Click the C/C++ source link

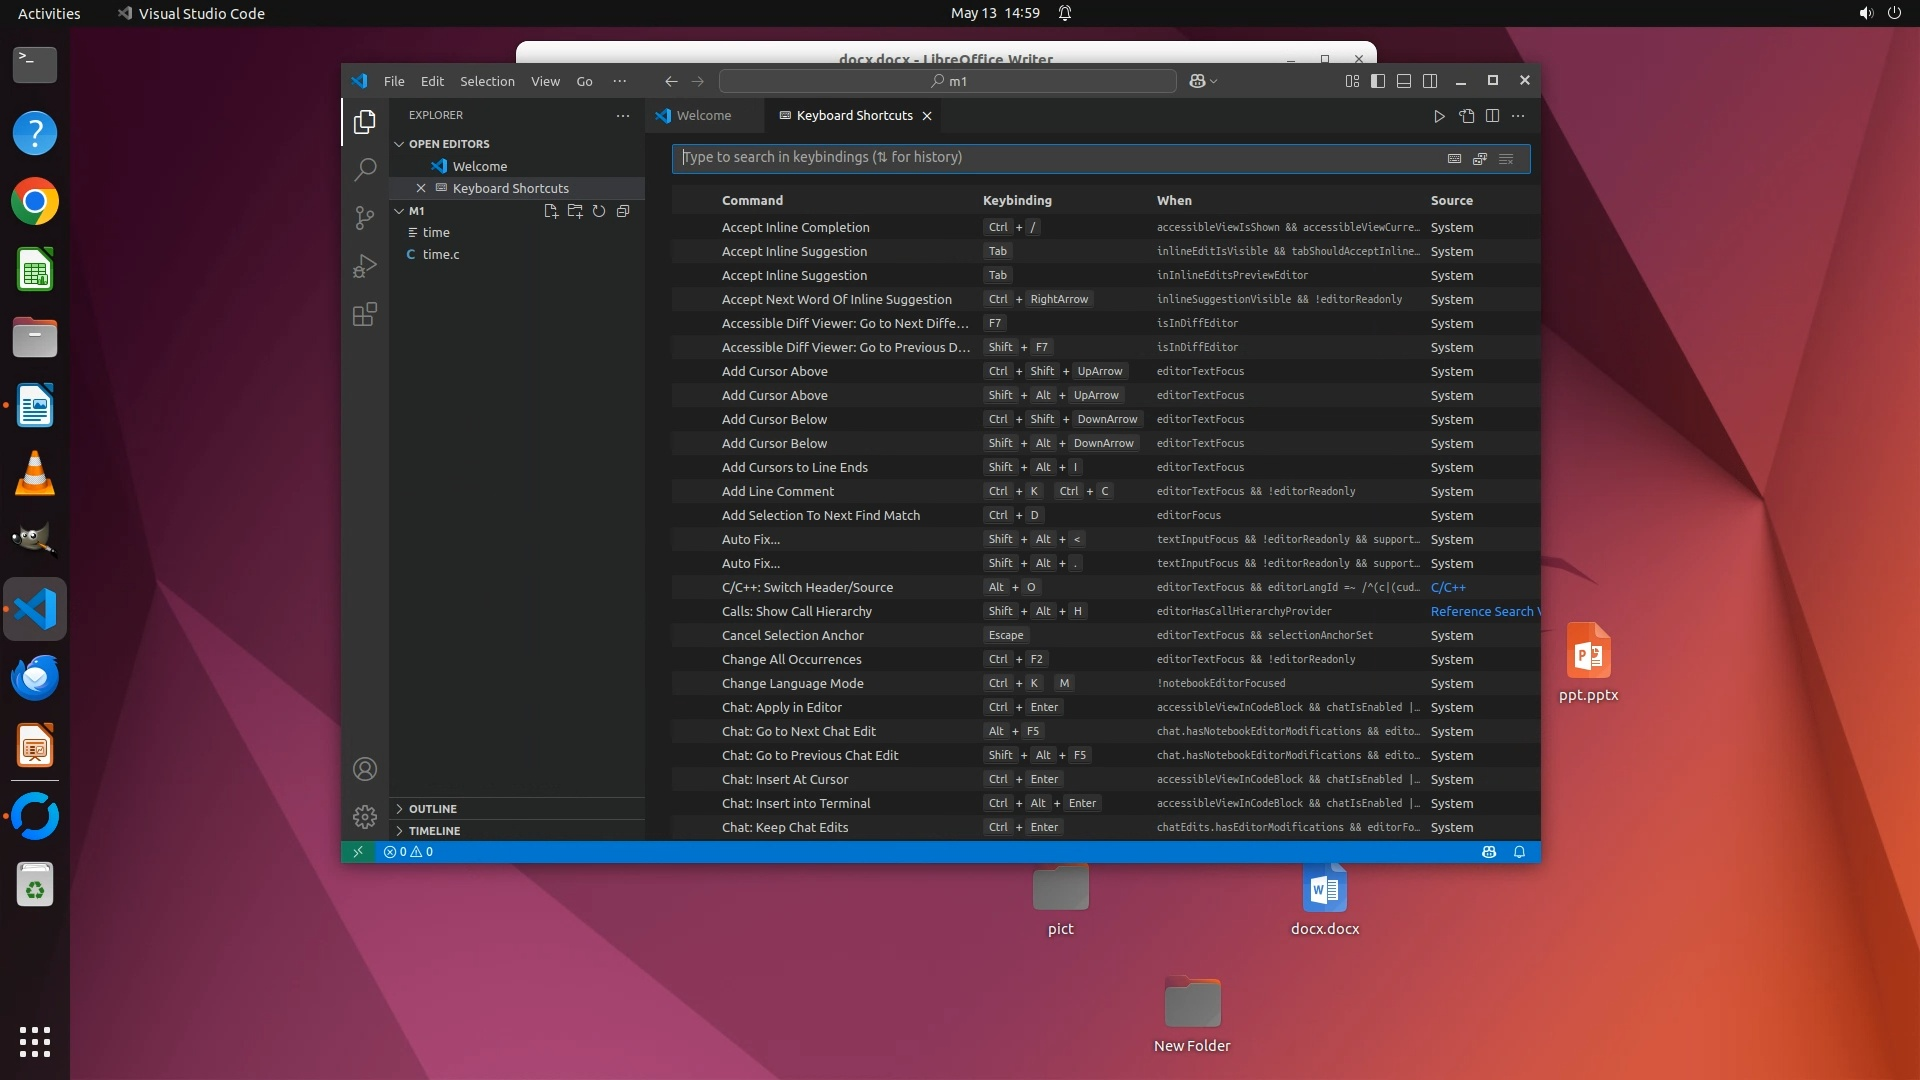(1448, 587)
